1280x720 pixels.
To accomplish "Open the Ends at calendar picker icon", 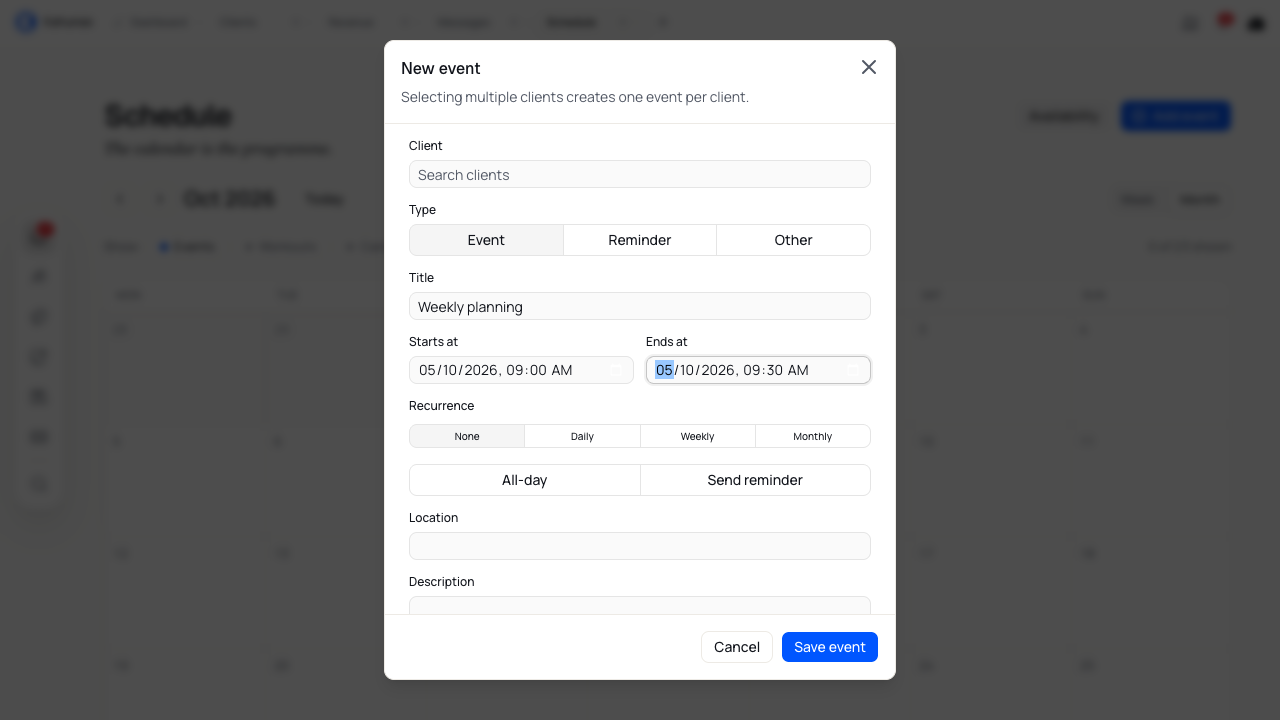I will click(x=853, y=370).
